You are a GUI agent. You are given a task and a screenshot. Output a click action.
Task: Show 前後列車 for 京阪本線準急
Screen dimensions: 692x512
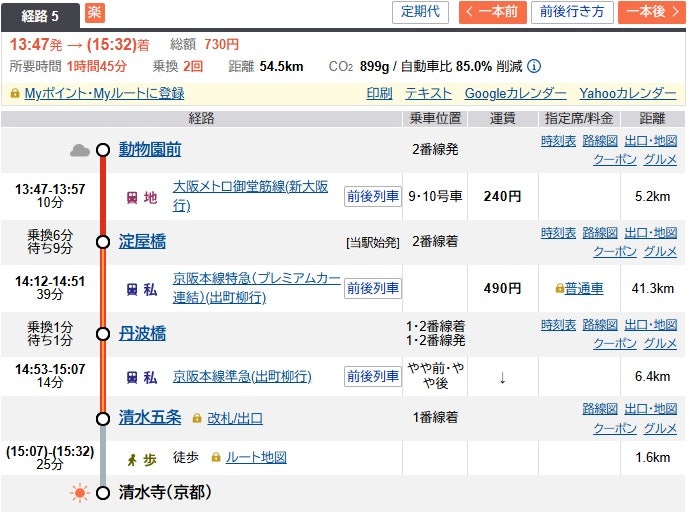(372, 376)
